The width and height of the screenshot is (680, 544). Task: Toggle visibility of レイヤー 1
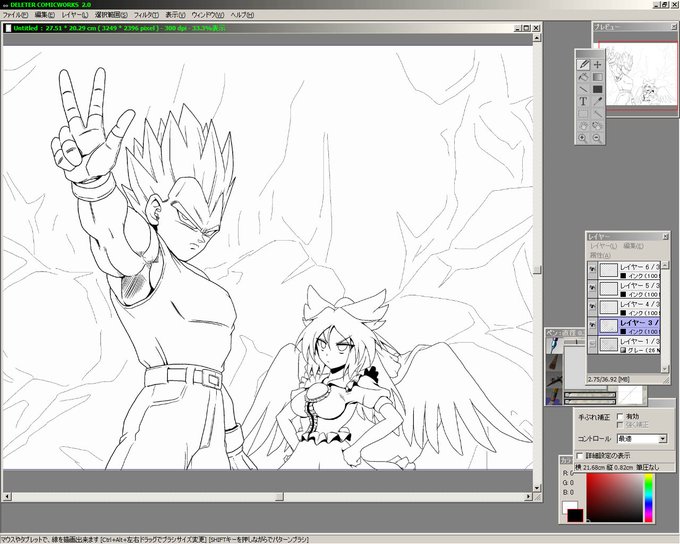[592, 344]
